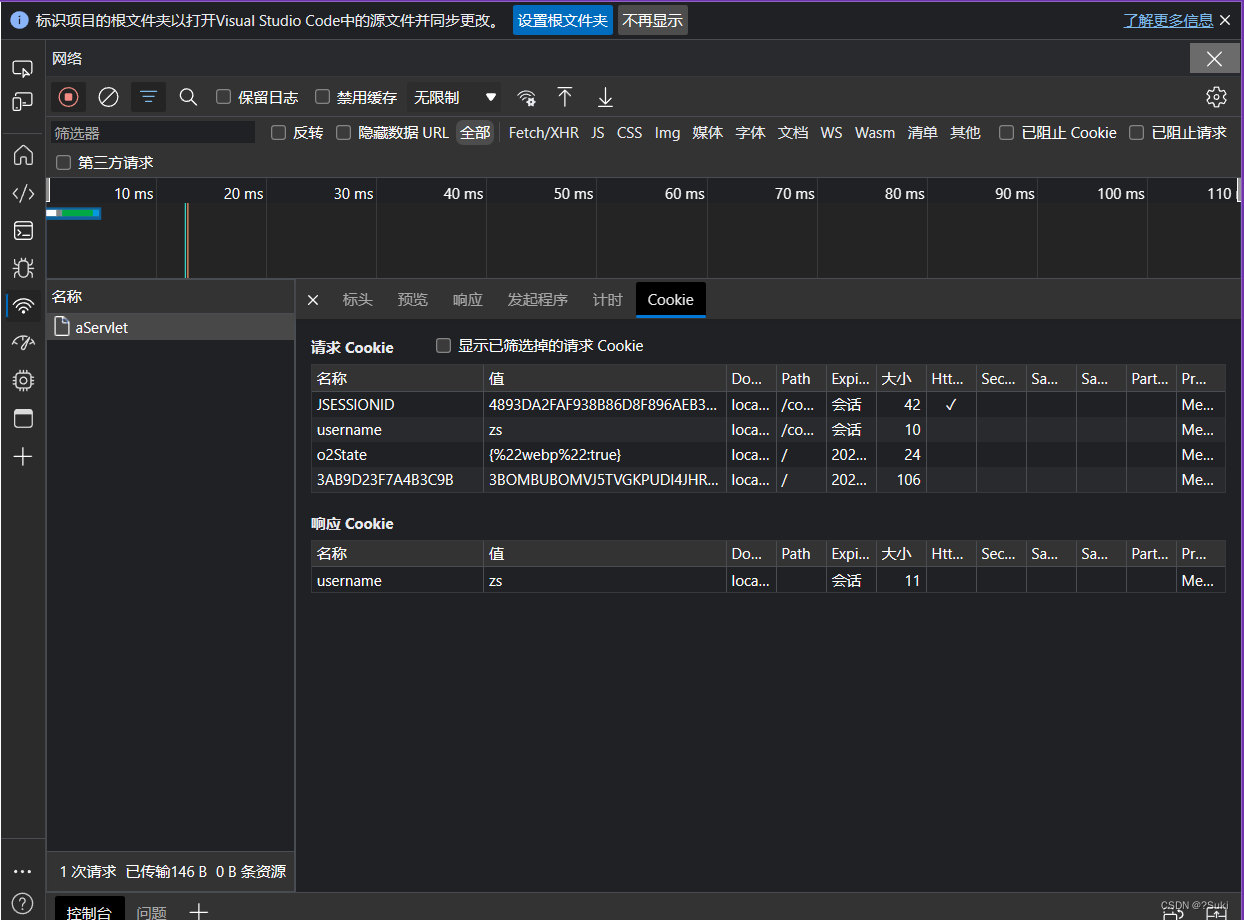The image size is (1244, 920).
Task: Click the export HAR download arrow
Action: tap(605, 97)
